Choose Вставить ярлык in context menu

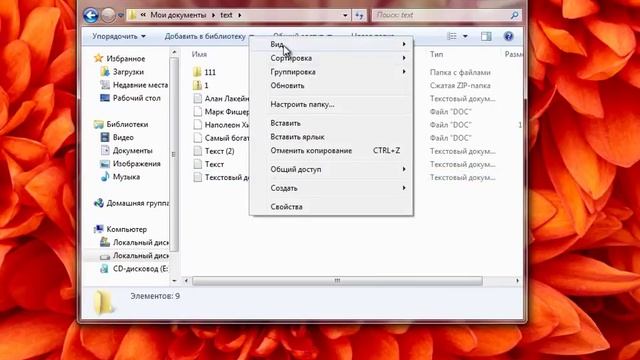point(331,137)
